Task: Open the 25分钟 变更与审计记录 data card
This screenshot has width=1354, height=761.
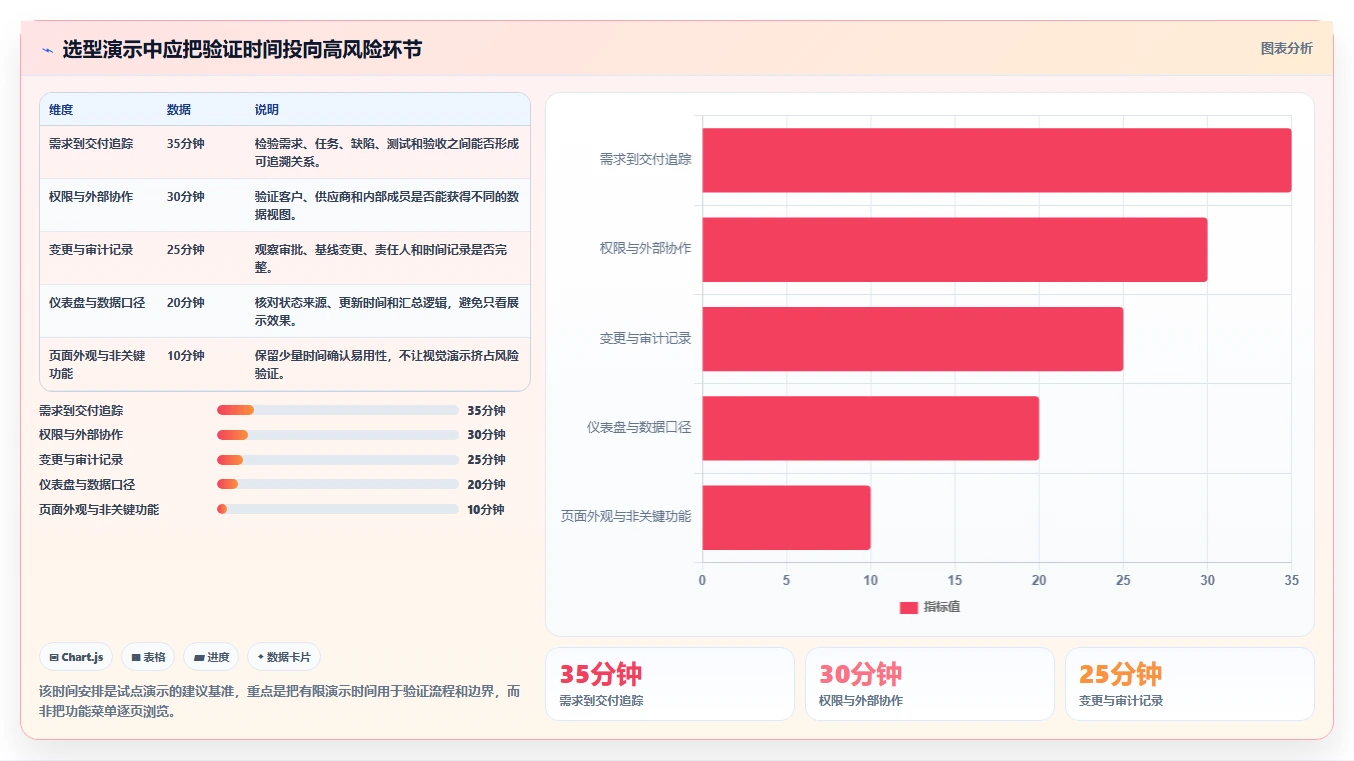Action: point(1189,684)
